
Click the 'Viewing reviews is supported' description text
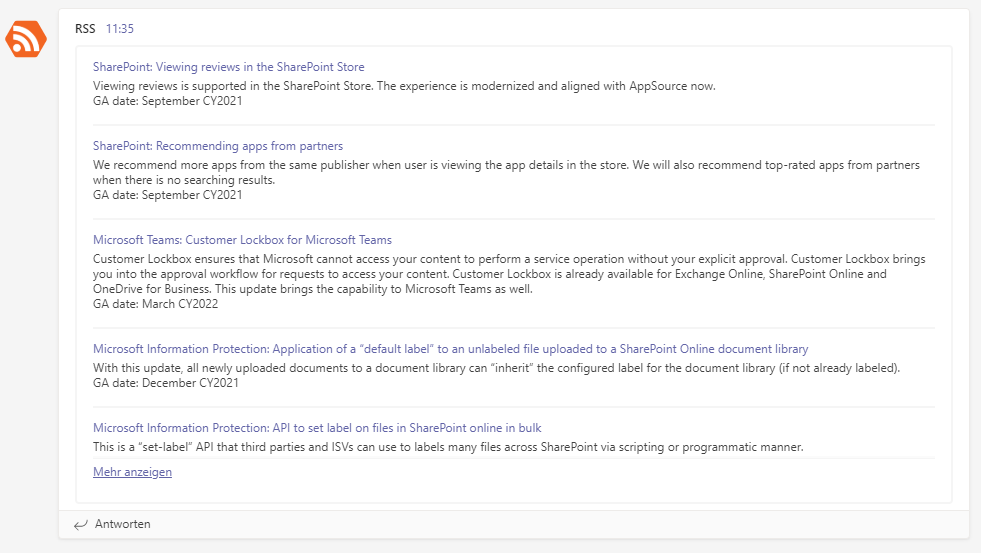(x=404, y=86)
